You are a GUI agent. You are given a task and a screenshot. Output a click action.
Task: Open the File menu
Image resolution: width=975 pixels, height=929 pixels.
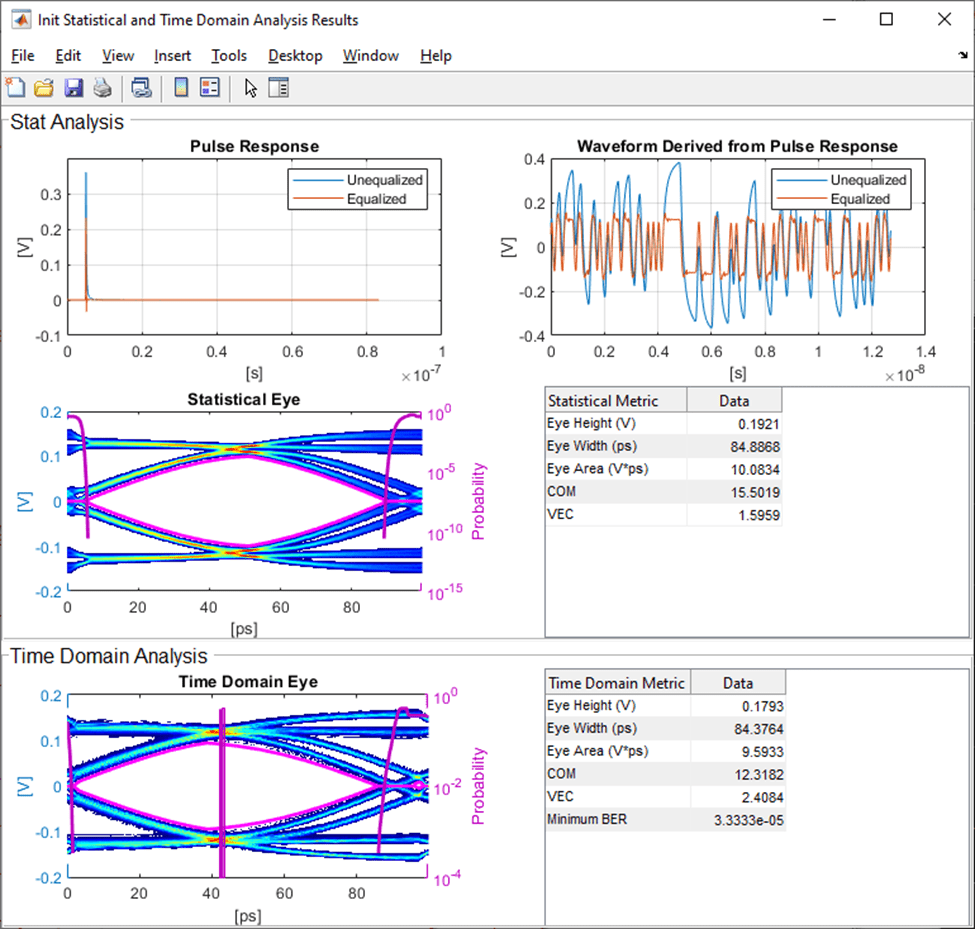pos(22,56)
